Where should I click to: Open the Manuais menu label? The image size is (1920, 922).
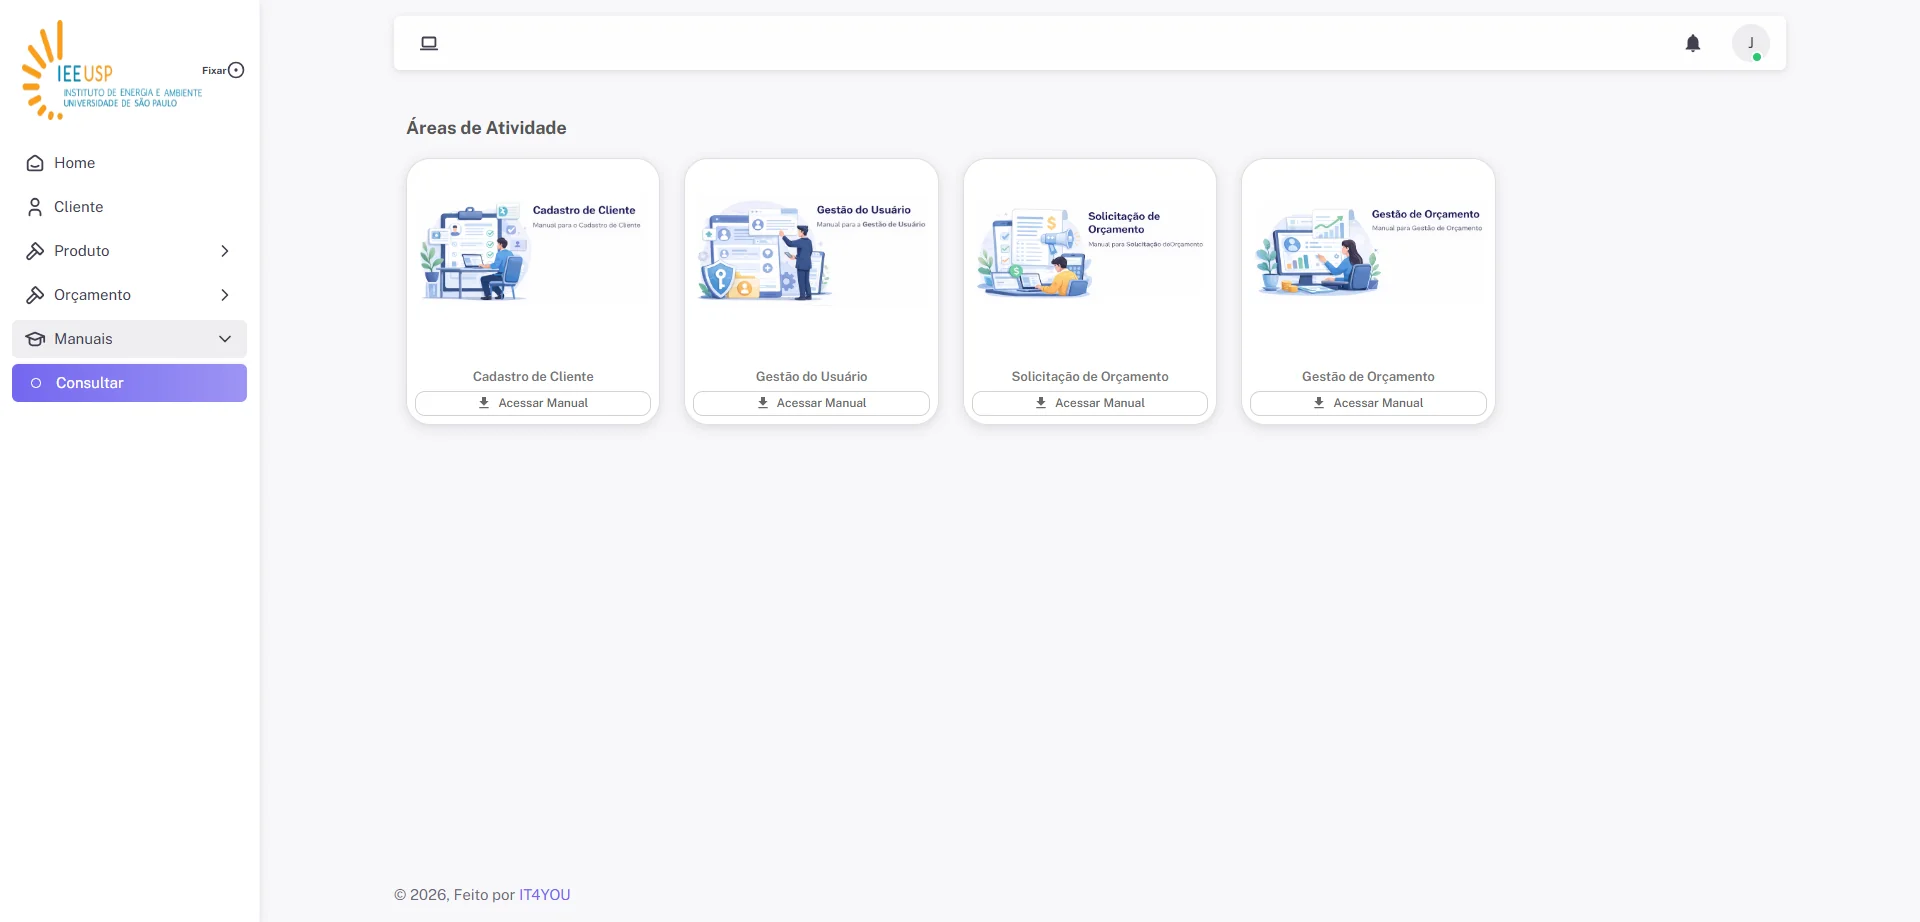point(83,339)
